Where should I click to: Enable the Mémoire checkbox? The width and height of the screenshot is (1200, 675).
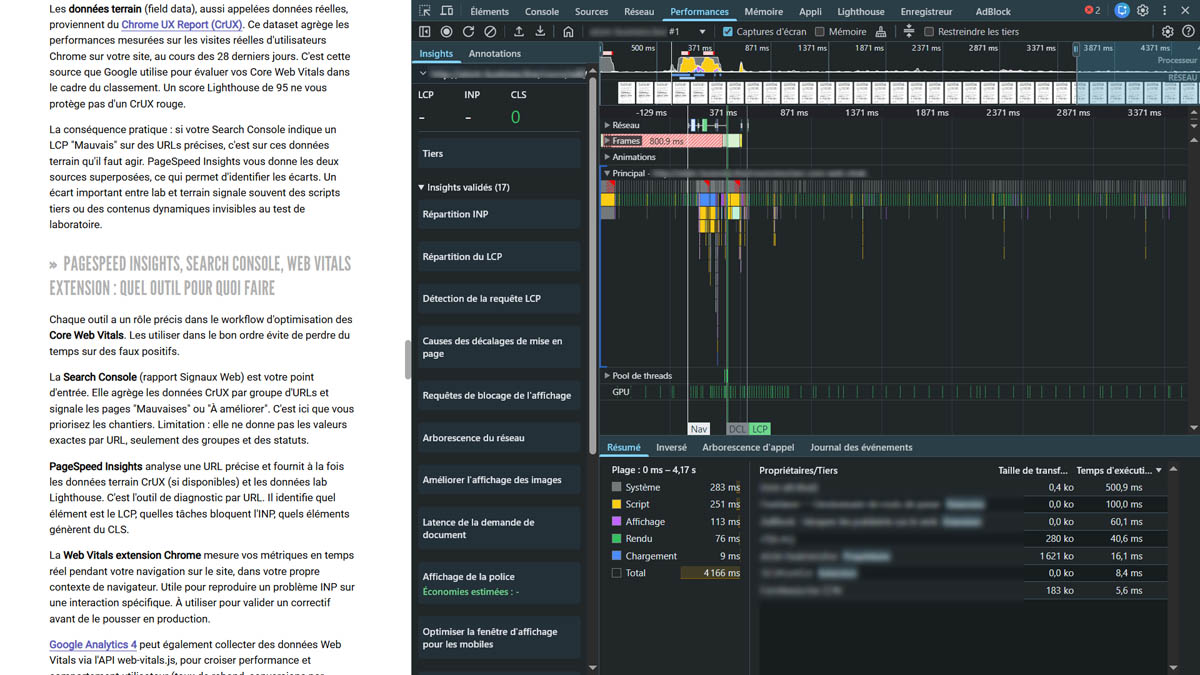820,32
